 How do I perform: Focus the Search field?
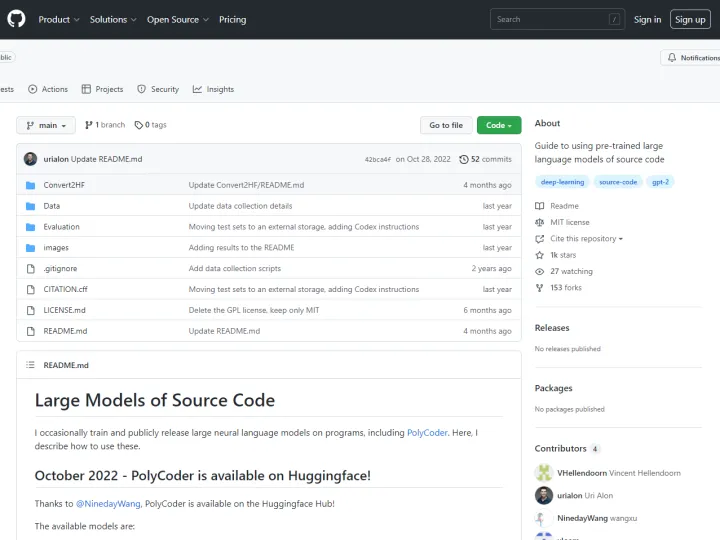coord(557,19)
